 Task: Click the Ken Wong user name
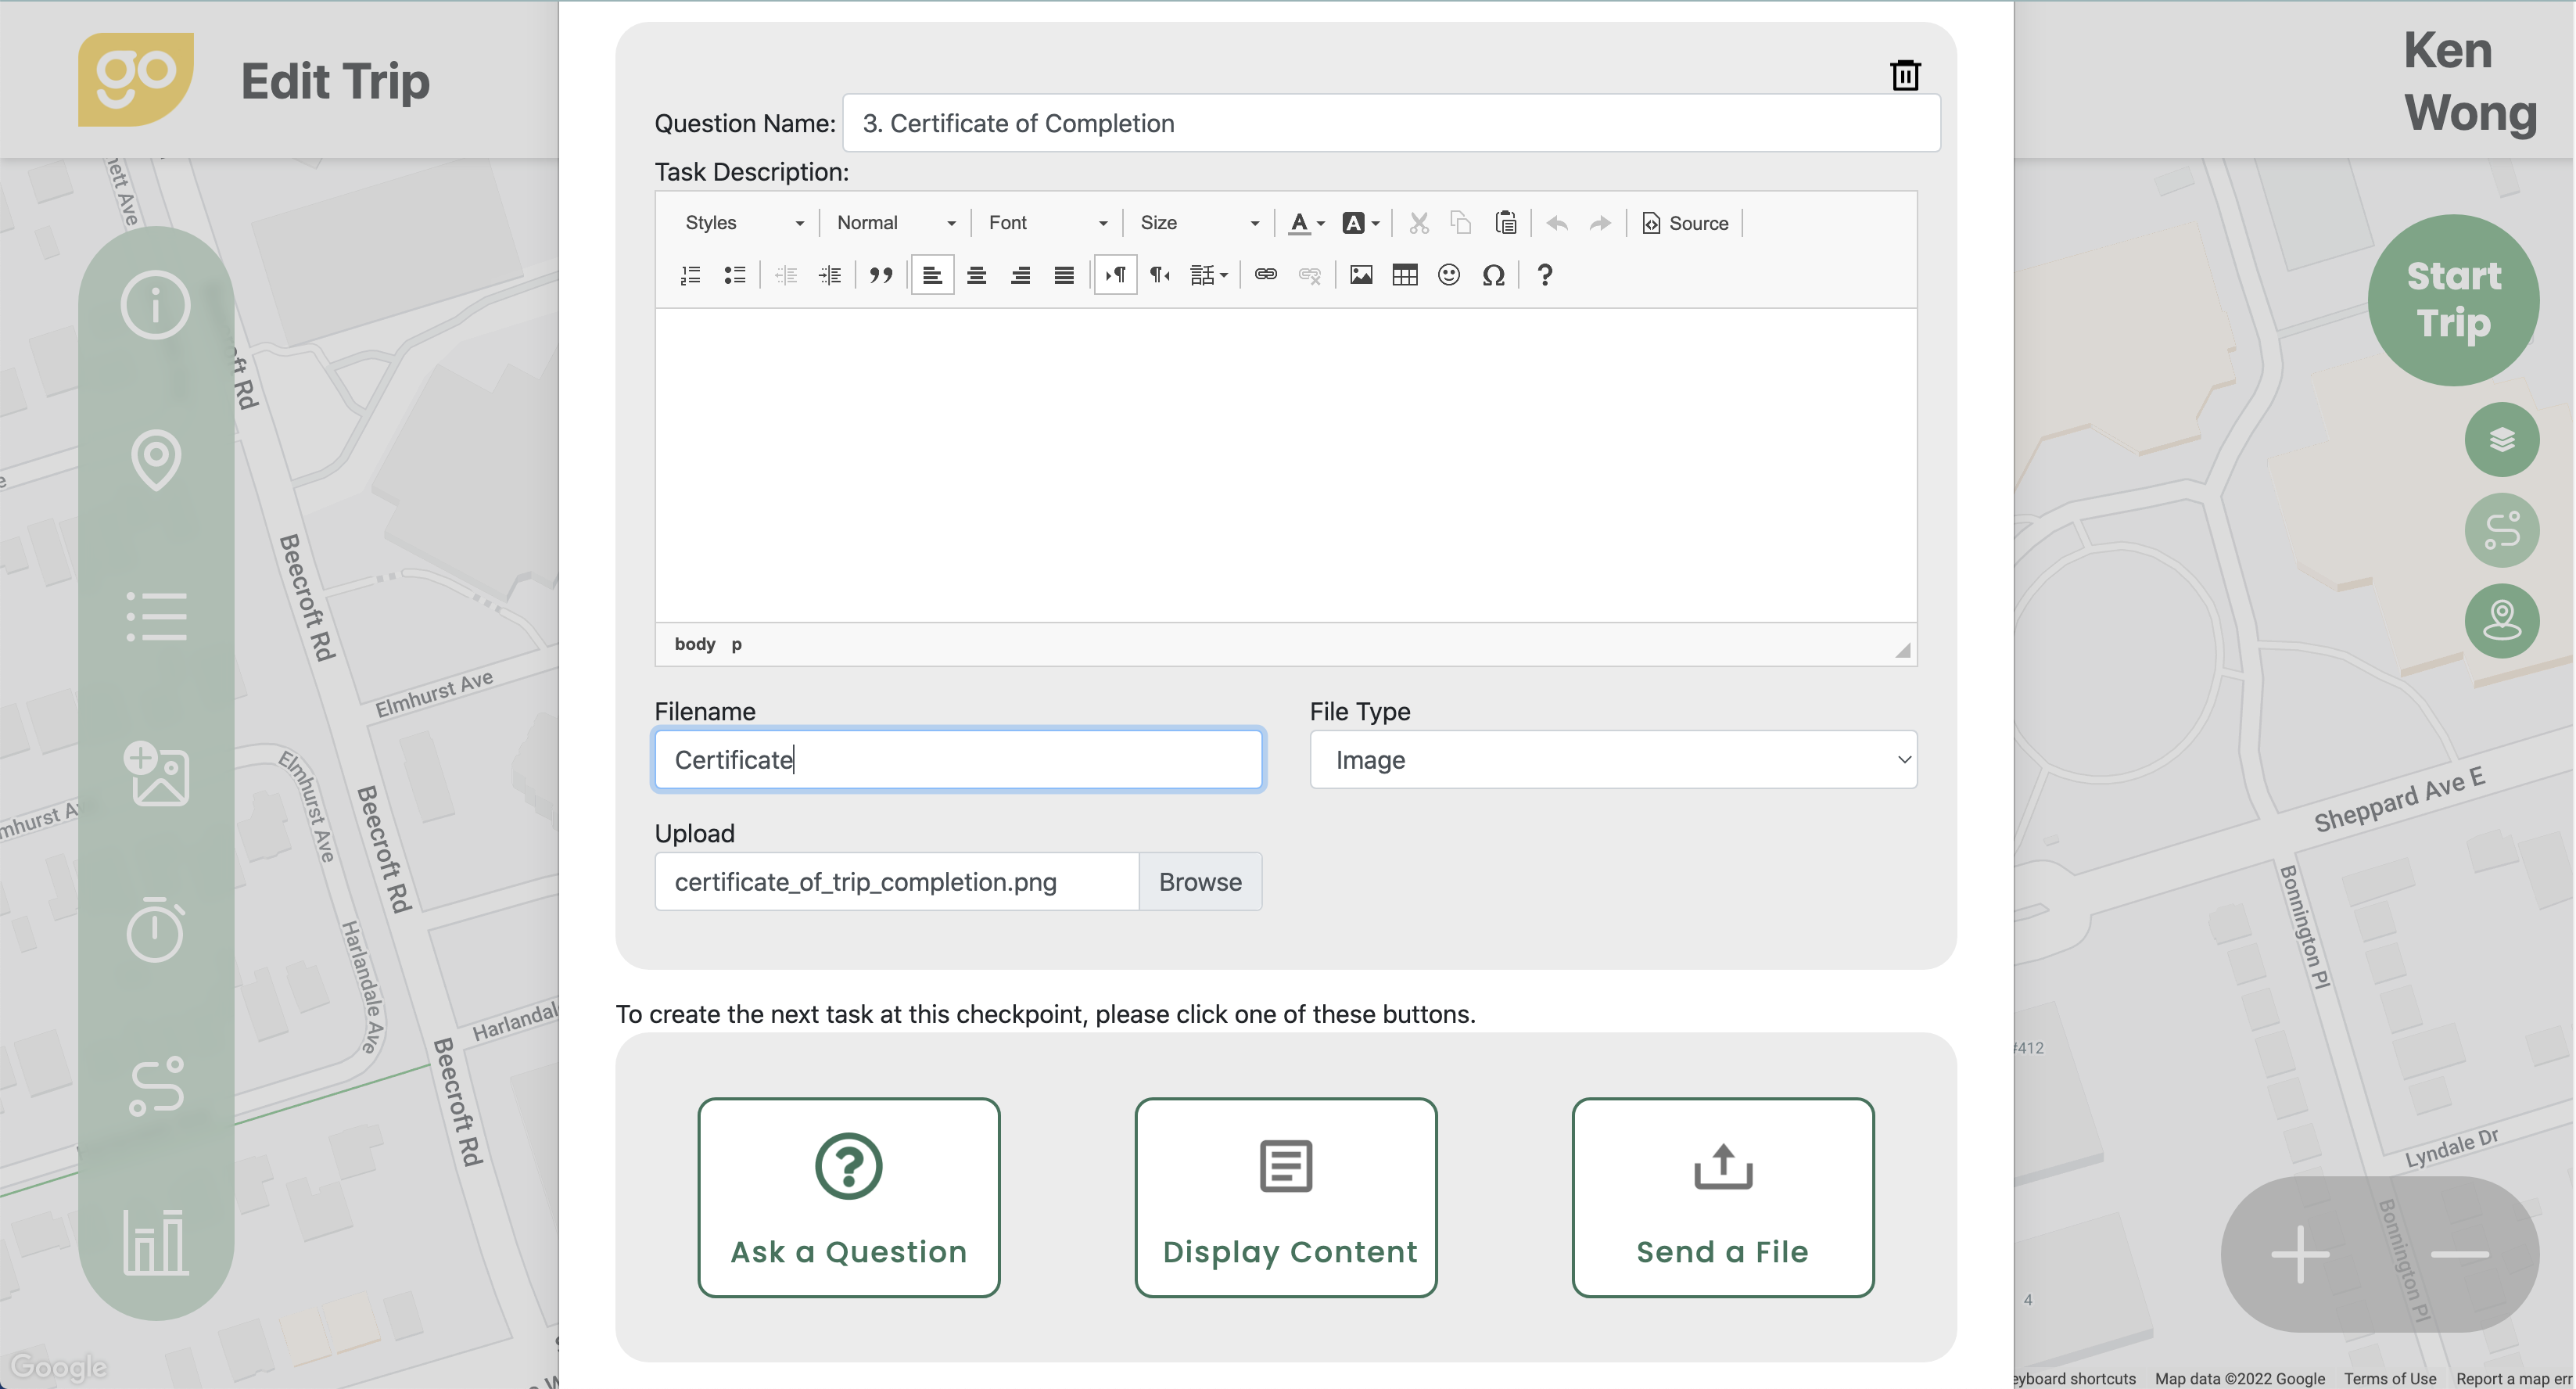pos(2470,81)
